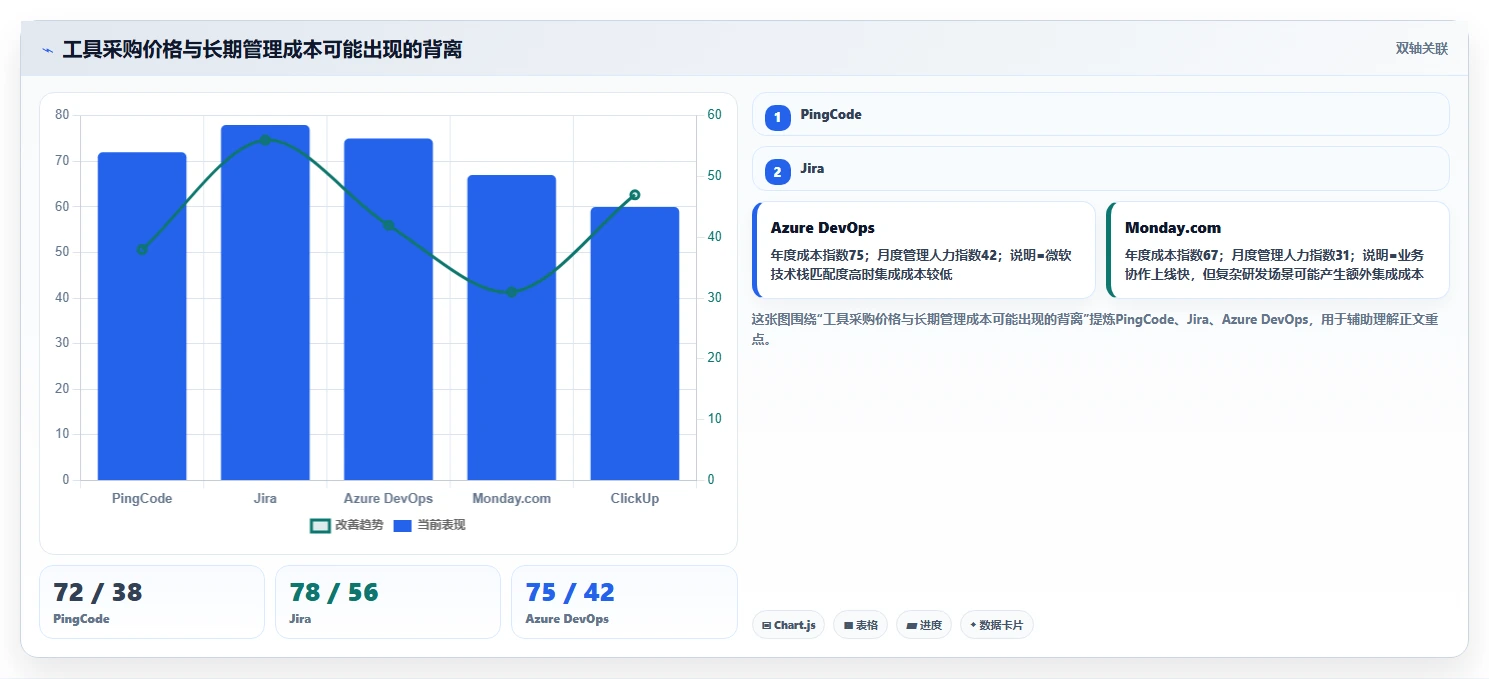
Task: Click the ClickUp x-axis label
Action: 634,498
